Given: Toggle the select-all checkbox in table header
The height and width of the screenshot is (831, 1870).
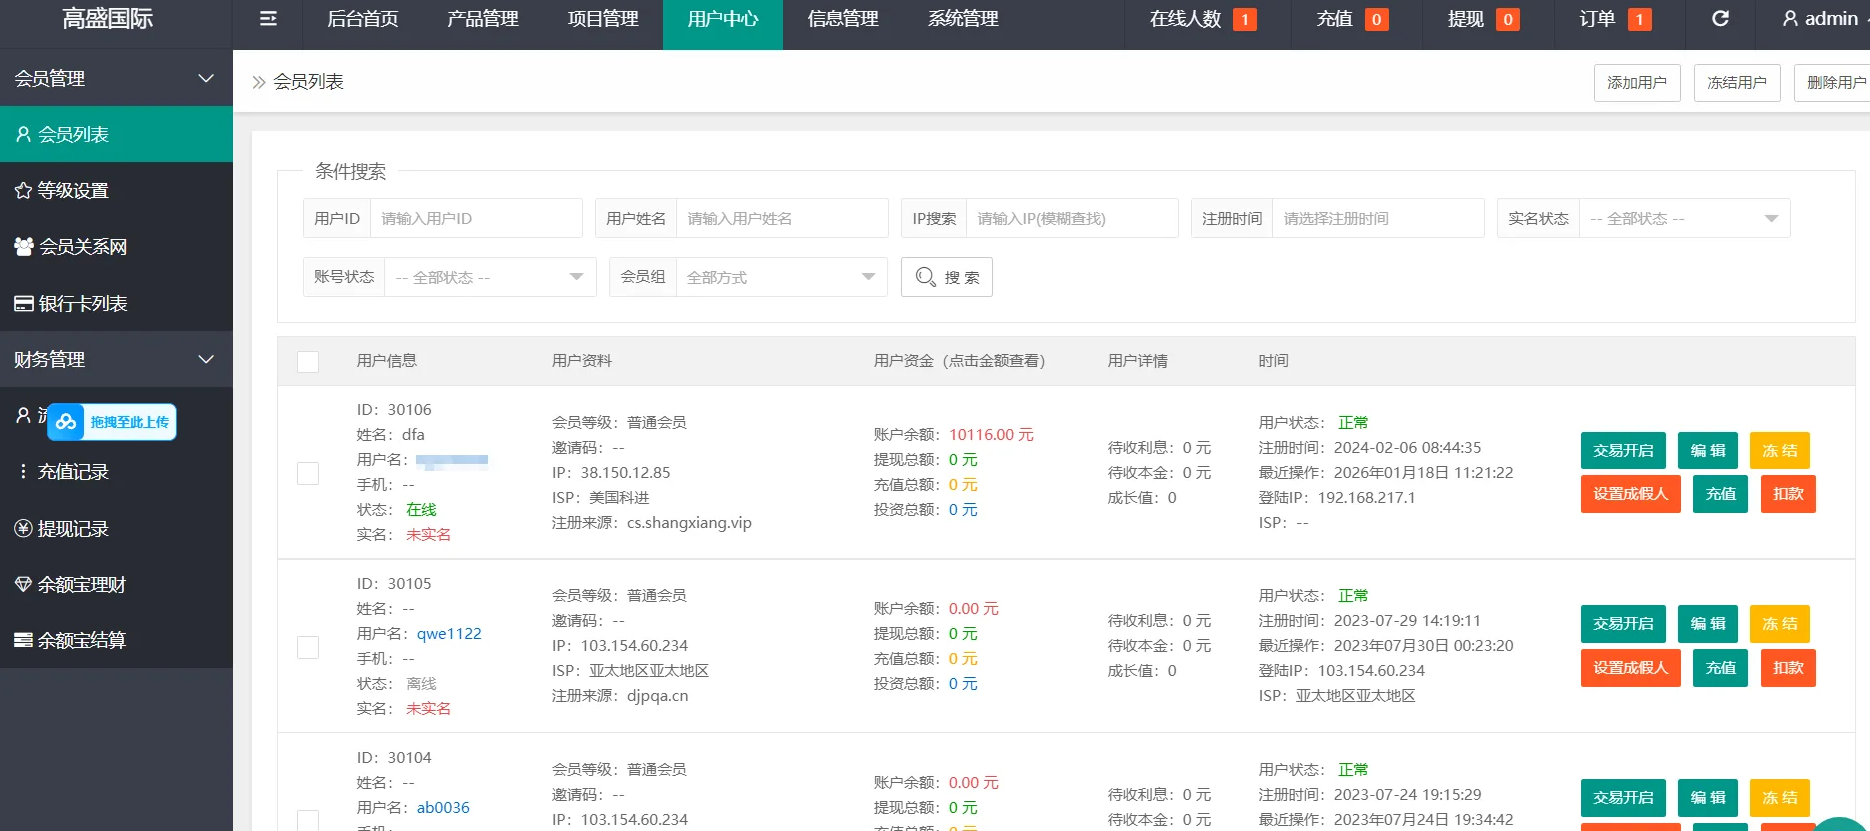Looking at the screenshot, I should pyautogui.click(x=308, y=362).
